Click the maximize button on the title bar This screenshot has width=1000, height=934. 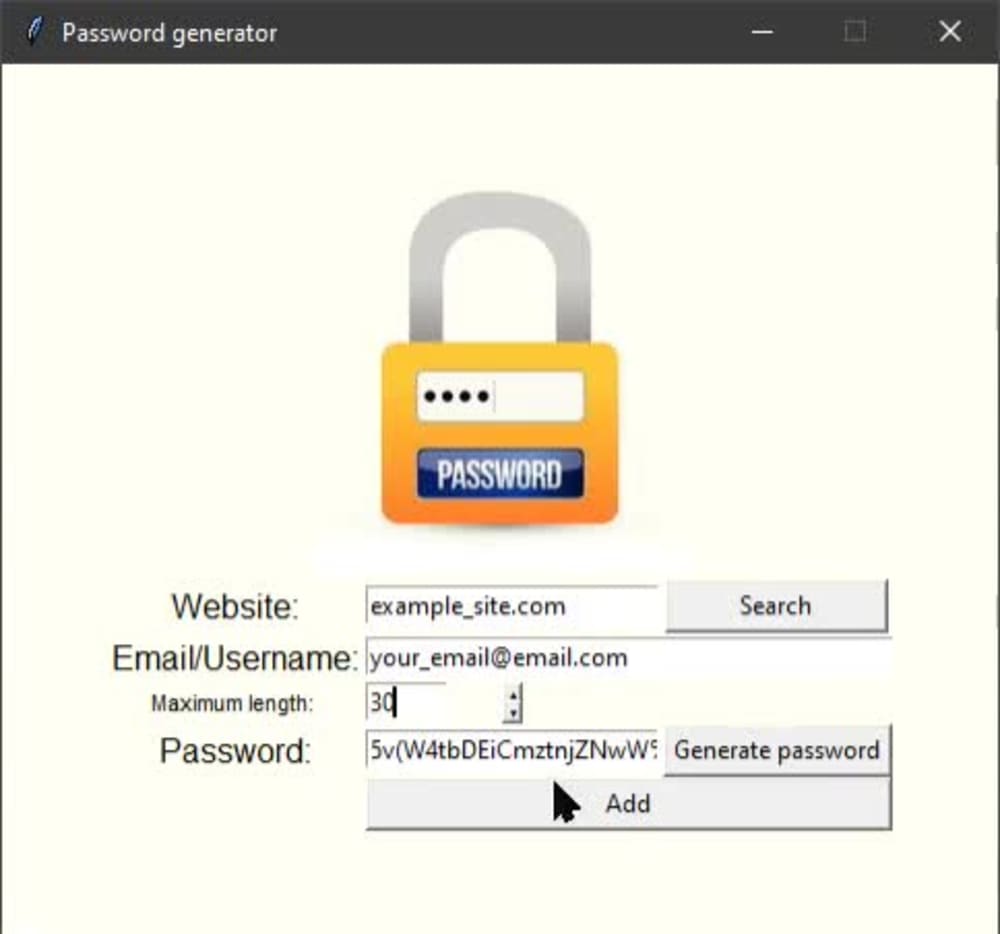point(854,32)
